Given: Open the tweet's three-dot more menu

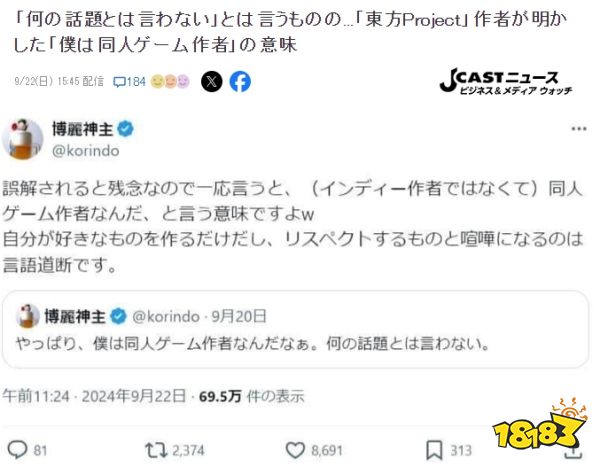Looking at the screenshot, I should tap(579, 129).
